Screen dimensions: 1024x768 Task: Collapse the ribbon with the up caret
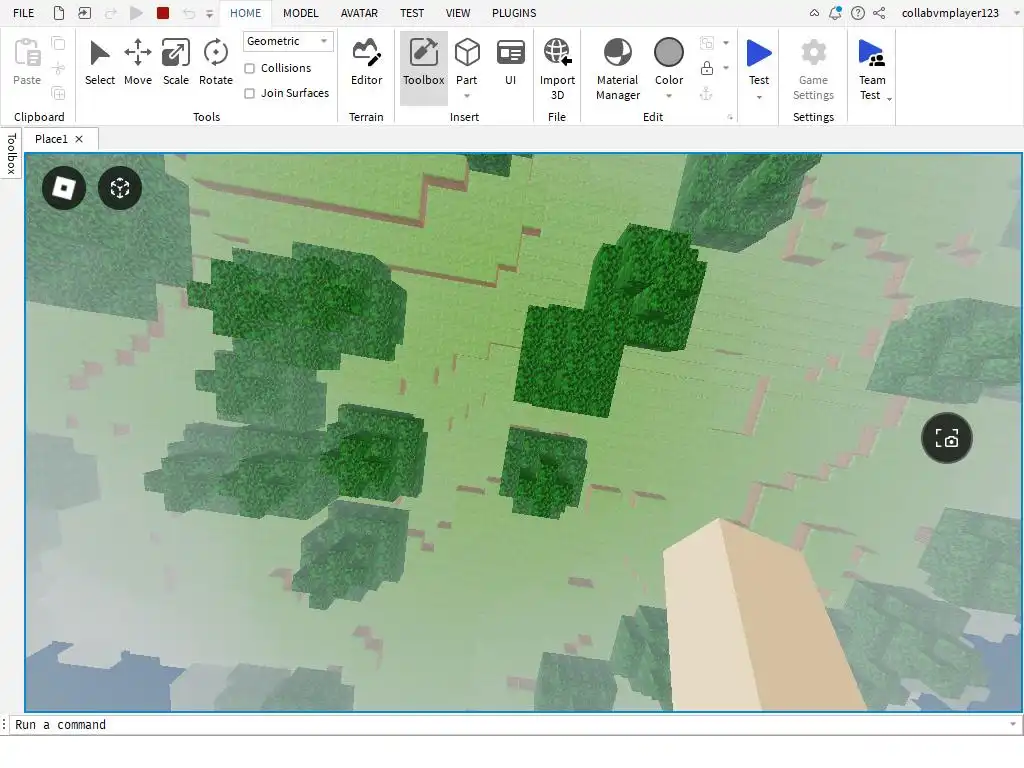pyautogui.click(x=814, y=13)
